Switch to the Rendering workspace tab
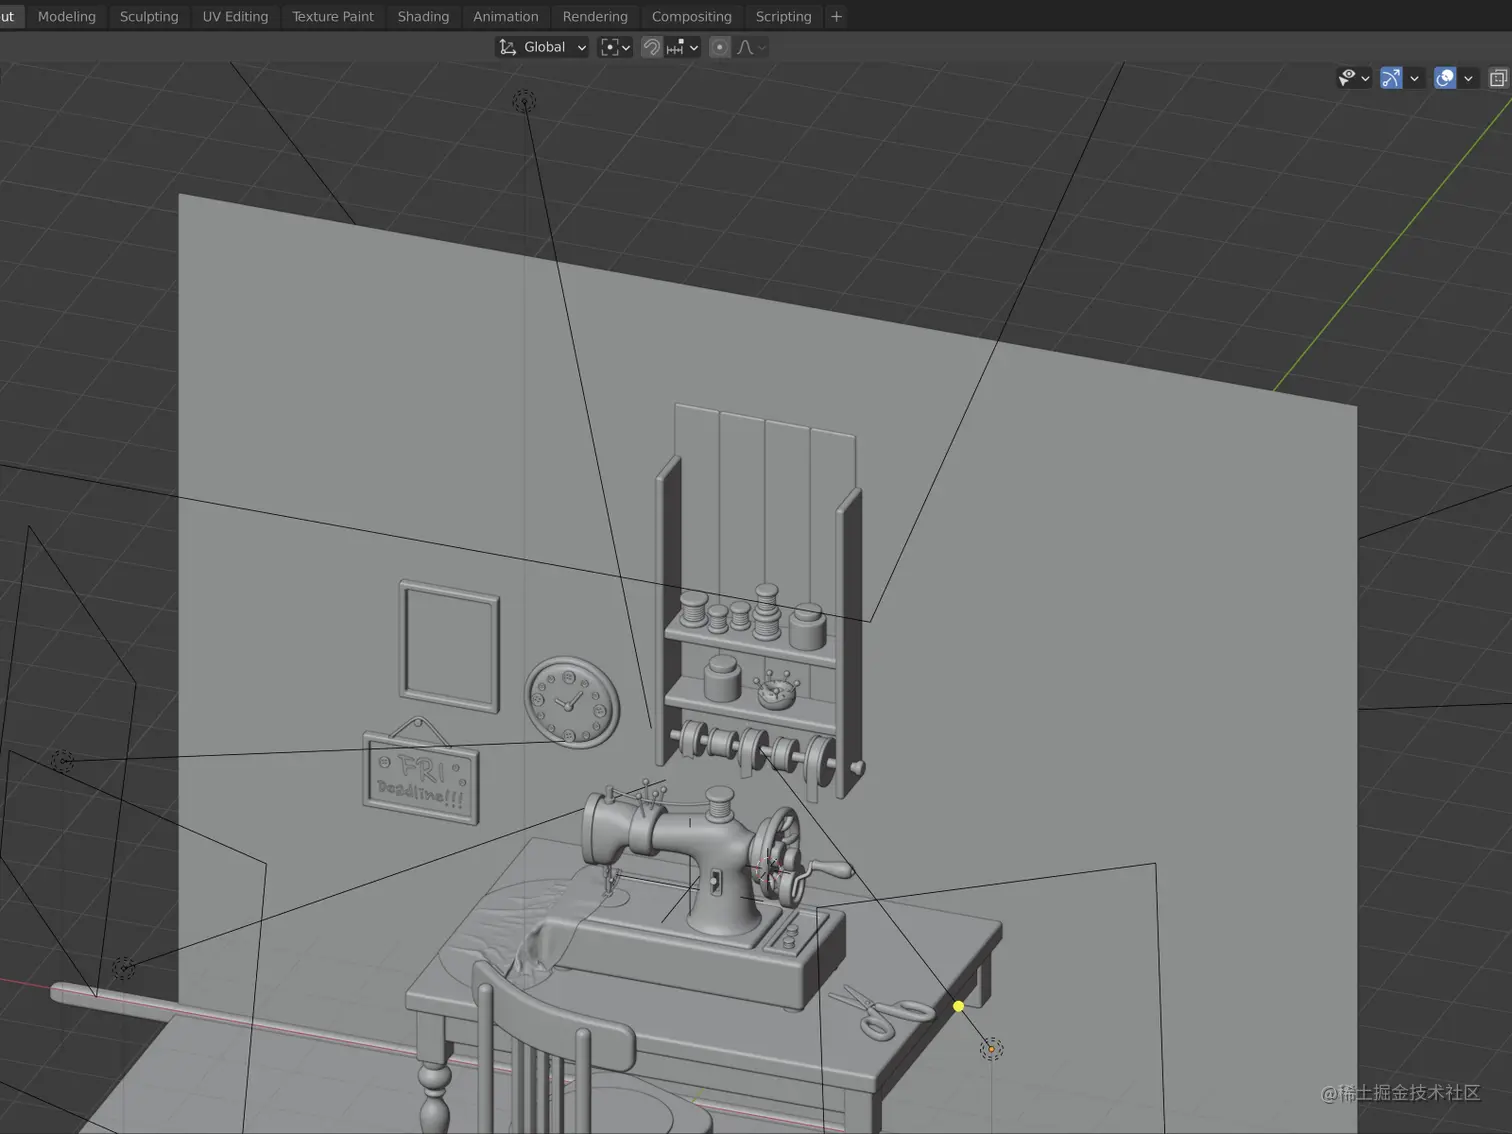 pos(595,16)
